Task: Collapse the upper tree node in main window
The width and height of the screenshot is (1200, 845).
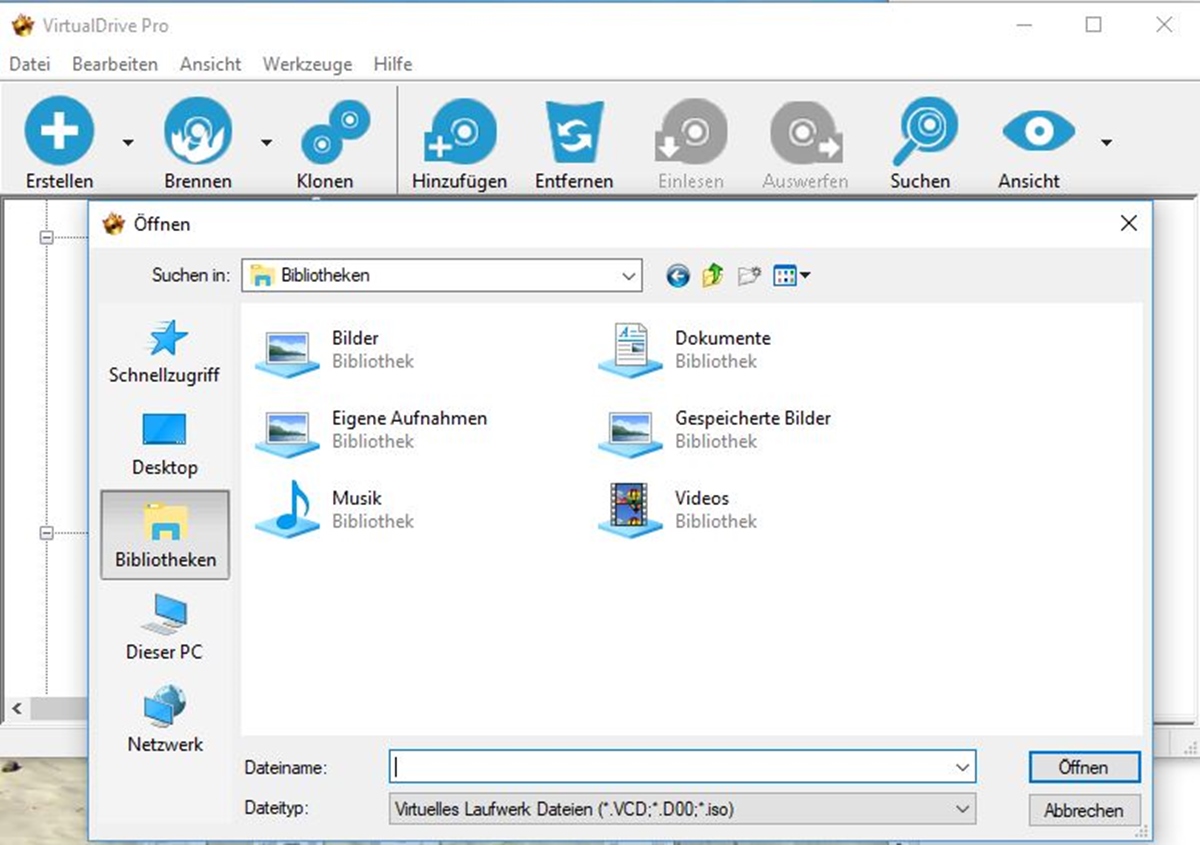Action: click(x=46, y=237)
